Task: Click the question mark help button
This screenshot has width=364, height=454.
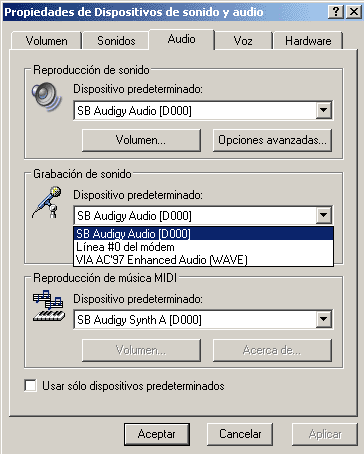Action: pos(336,12)
